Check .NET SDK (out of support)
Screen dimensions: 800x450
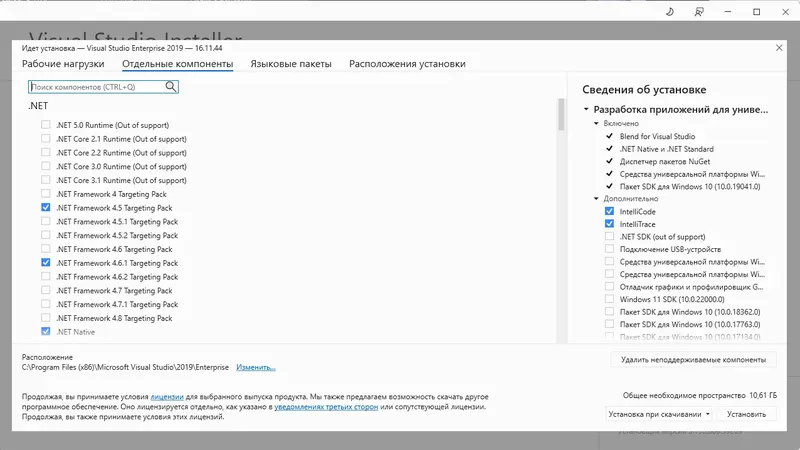tap(609, 236)
